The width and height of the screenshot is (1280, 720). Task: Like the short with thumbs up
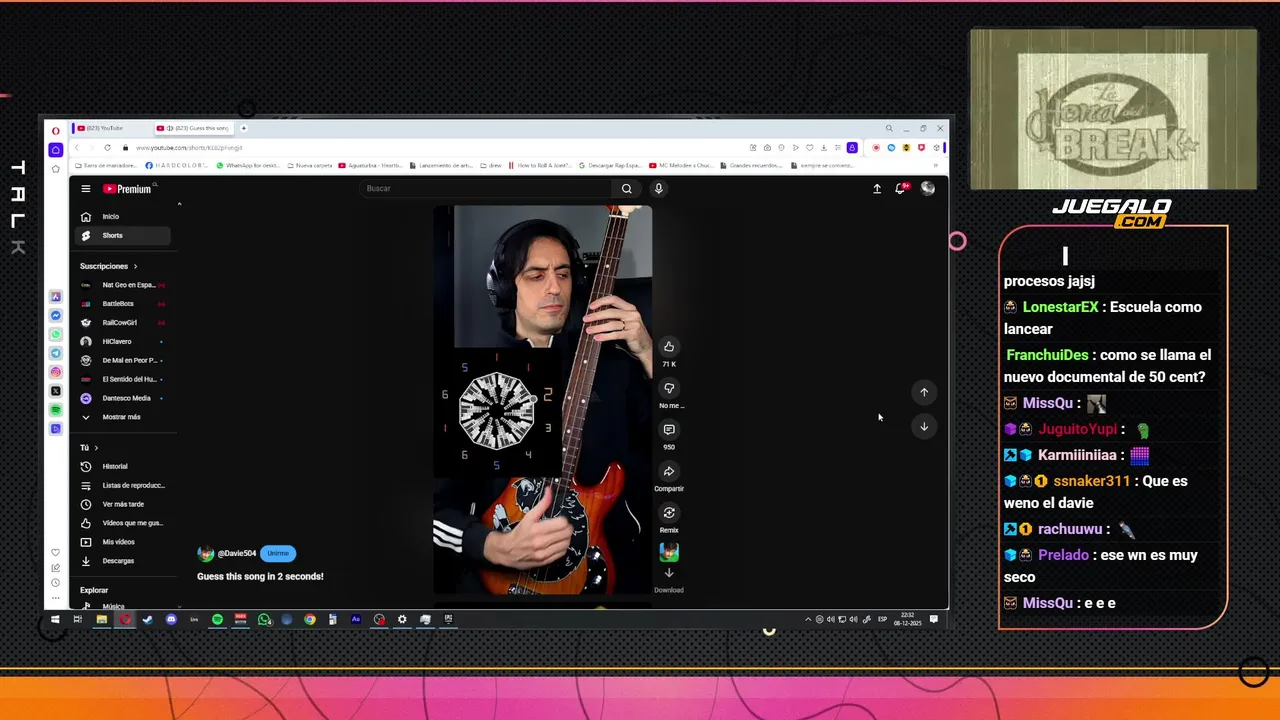click(669, 347)
